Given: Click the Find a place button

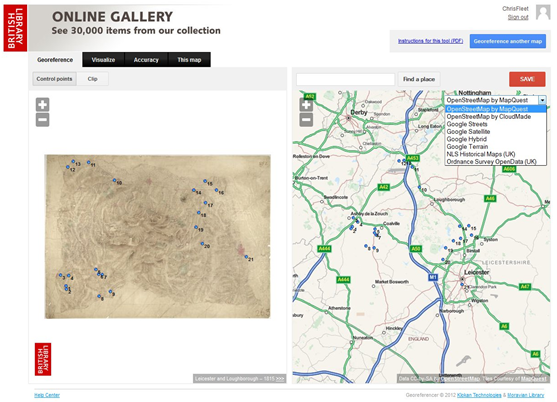Looking at the screenshot, I should pos(419,79).
